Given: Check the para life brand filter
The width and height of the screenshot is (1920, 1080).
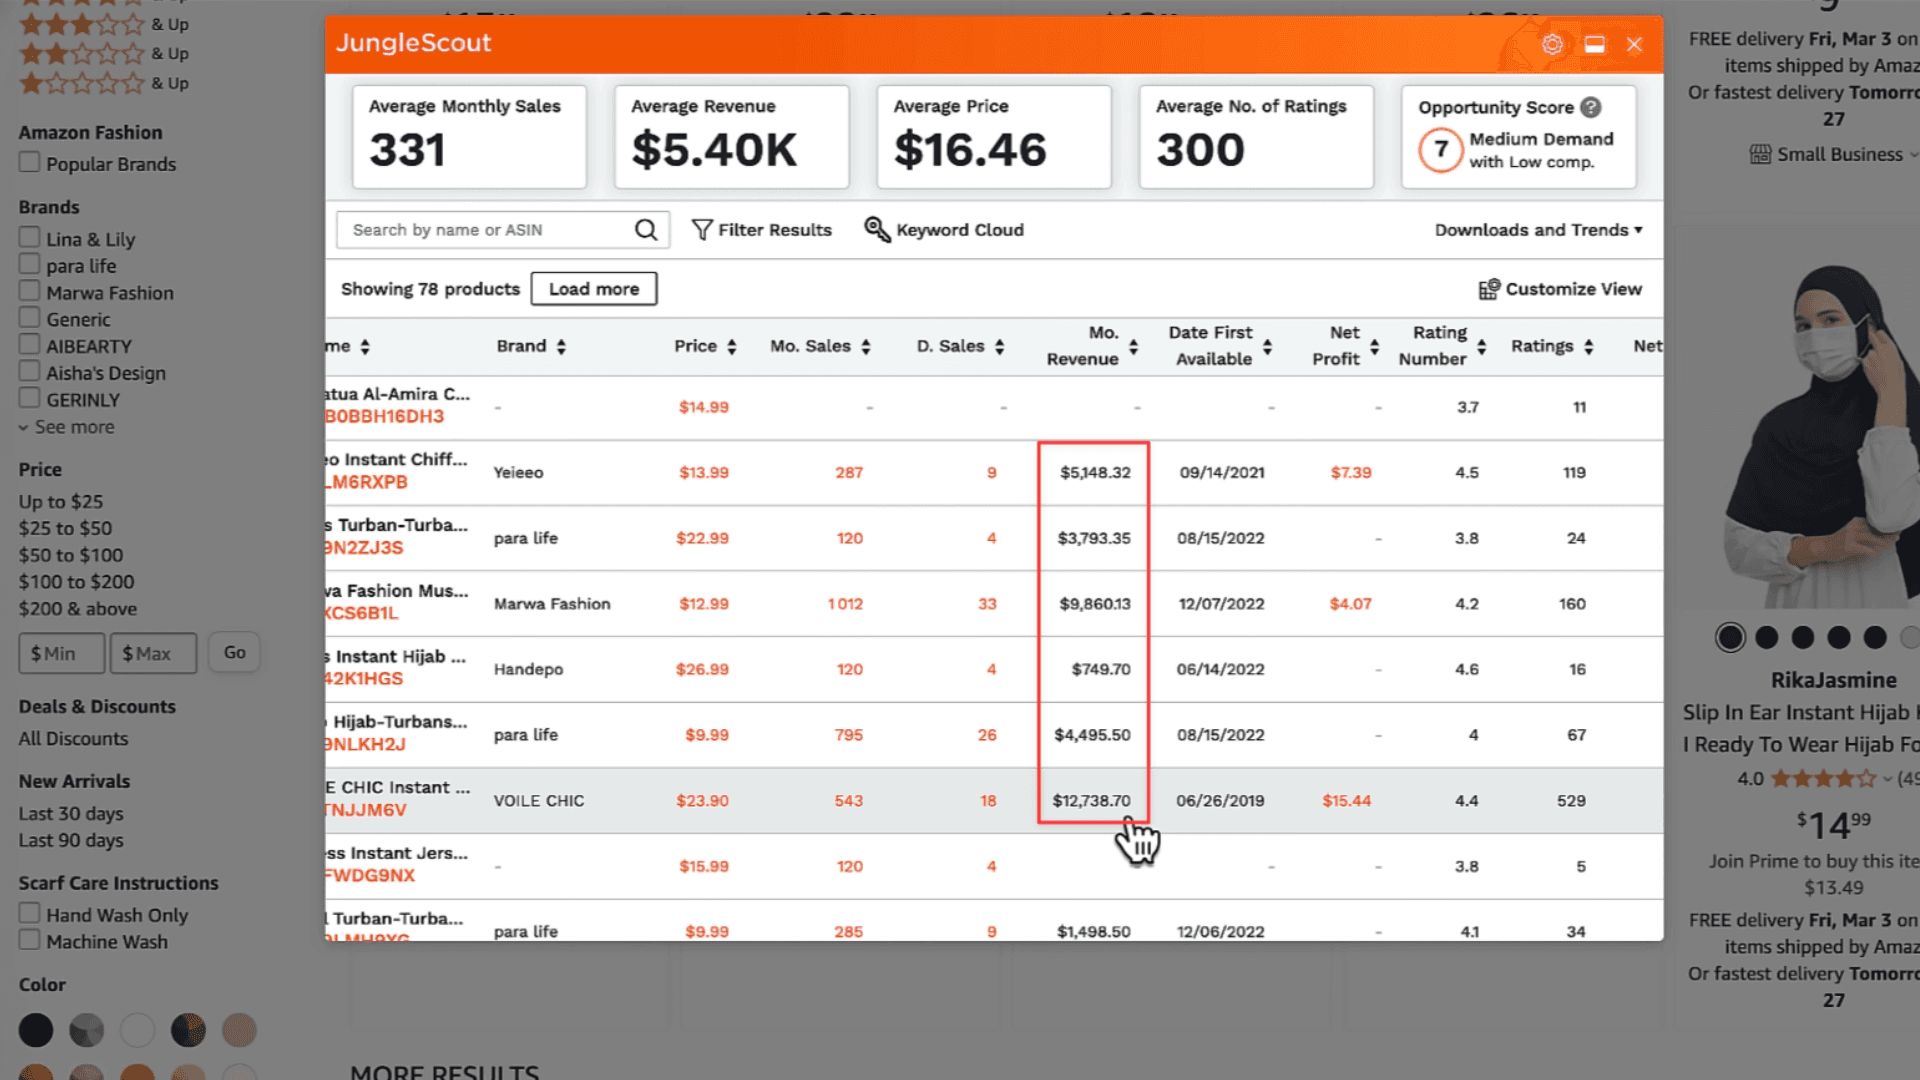Looking at the screenshot, I should pyautogui.click(x=30, y=264).
